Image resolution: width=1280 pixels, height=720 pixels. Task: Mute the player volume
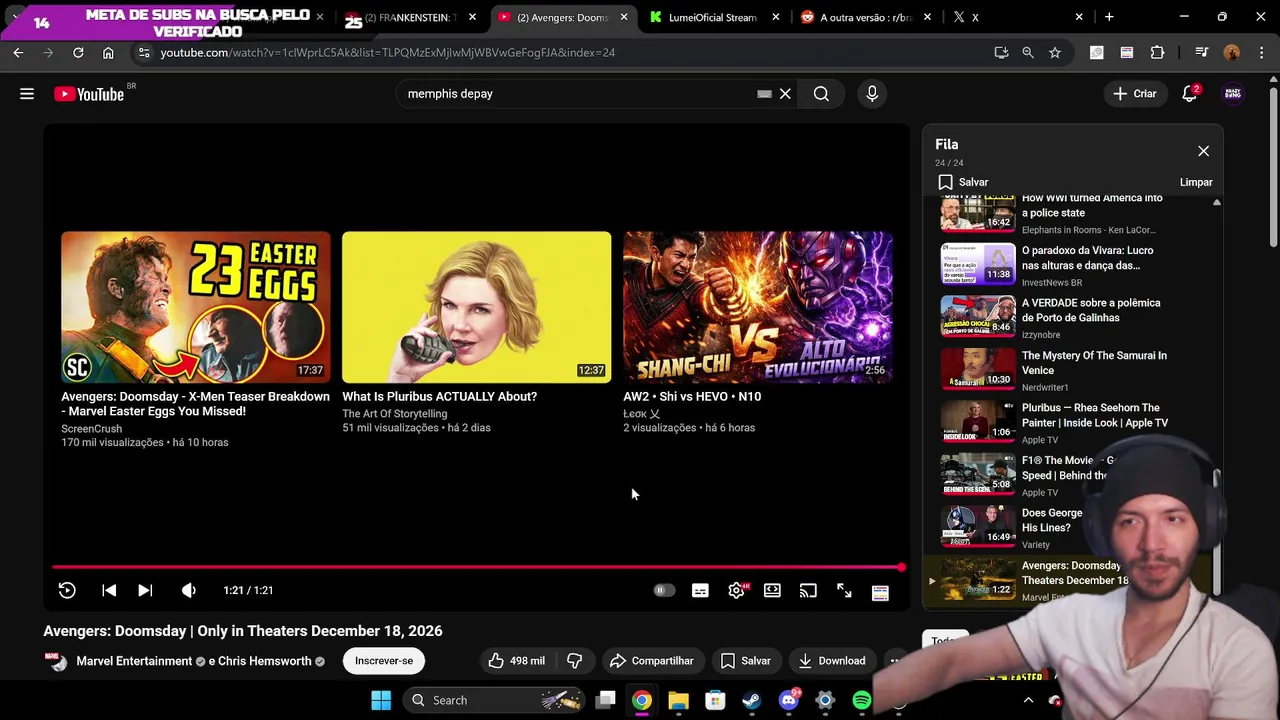(188, 591)
